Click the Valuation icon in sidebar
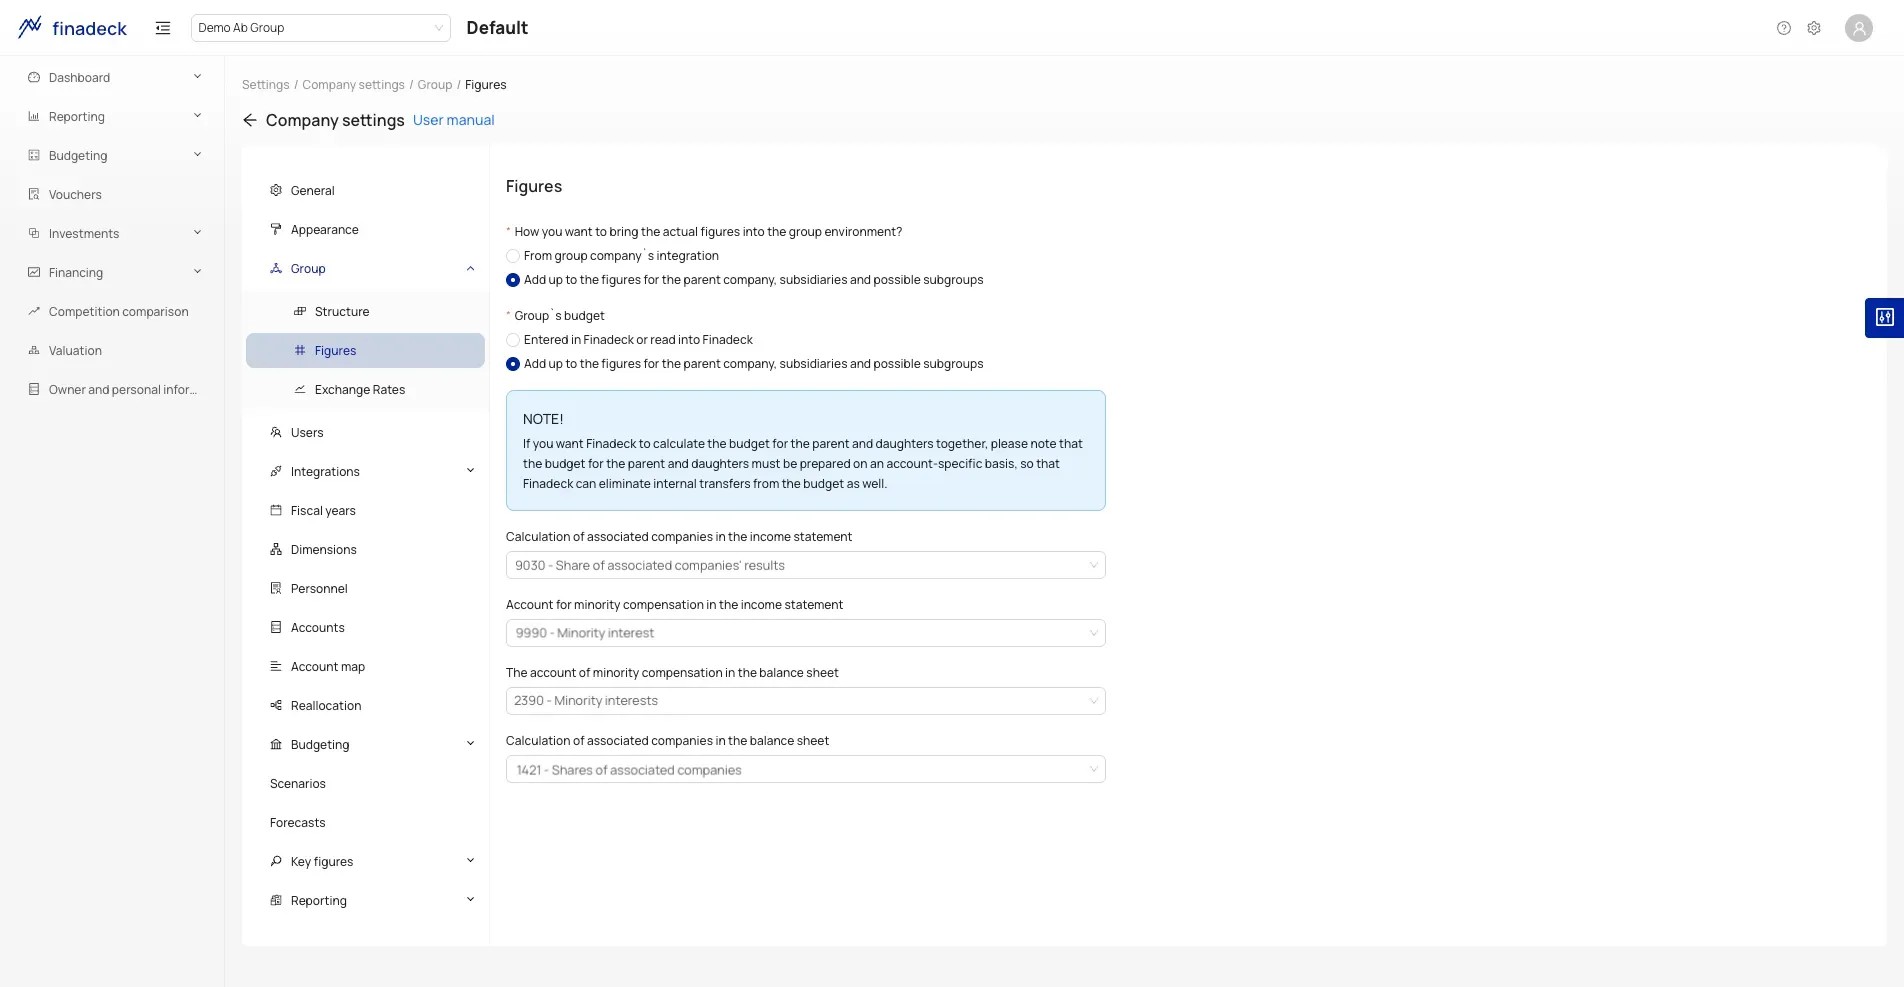This screenshot has height=987, width=1904. pos(34,350)
